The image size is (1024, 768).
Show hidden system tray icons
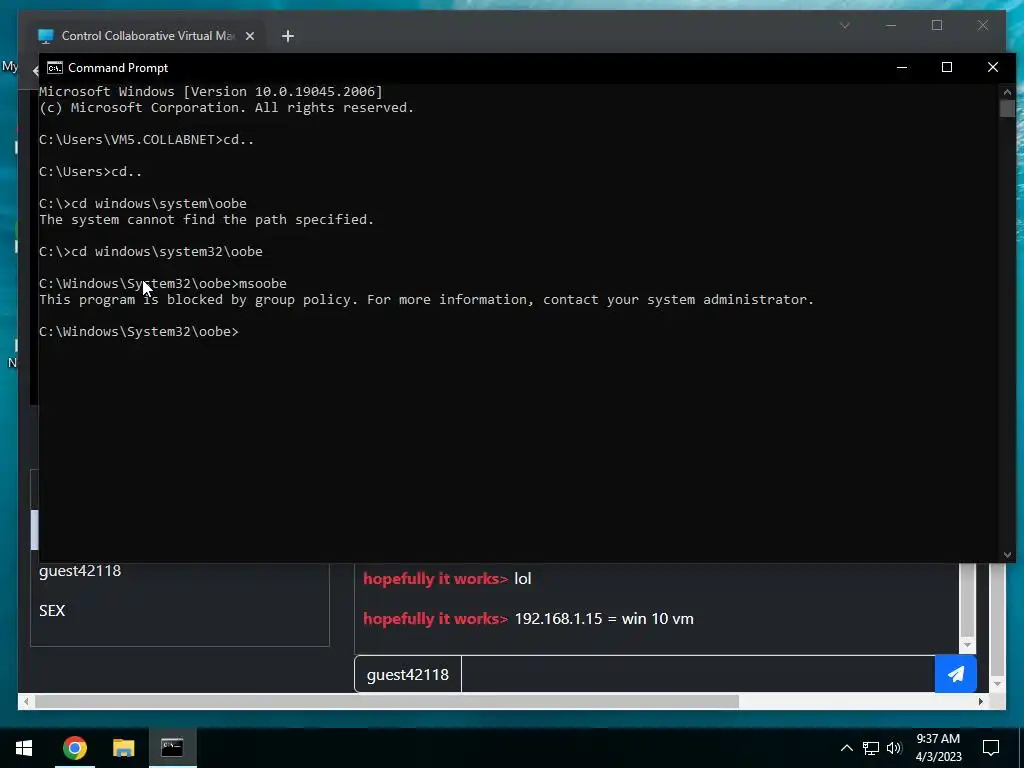point(846,748)
